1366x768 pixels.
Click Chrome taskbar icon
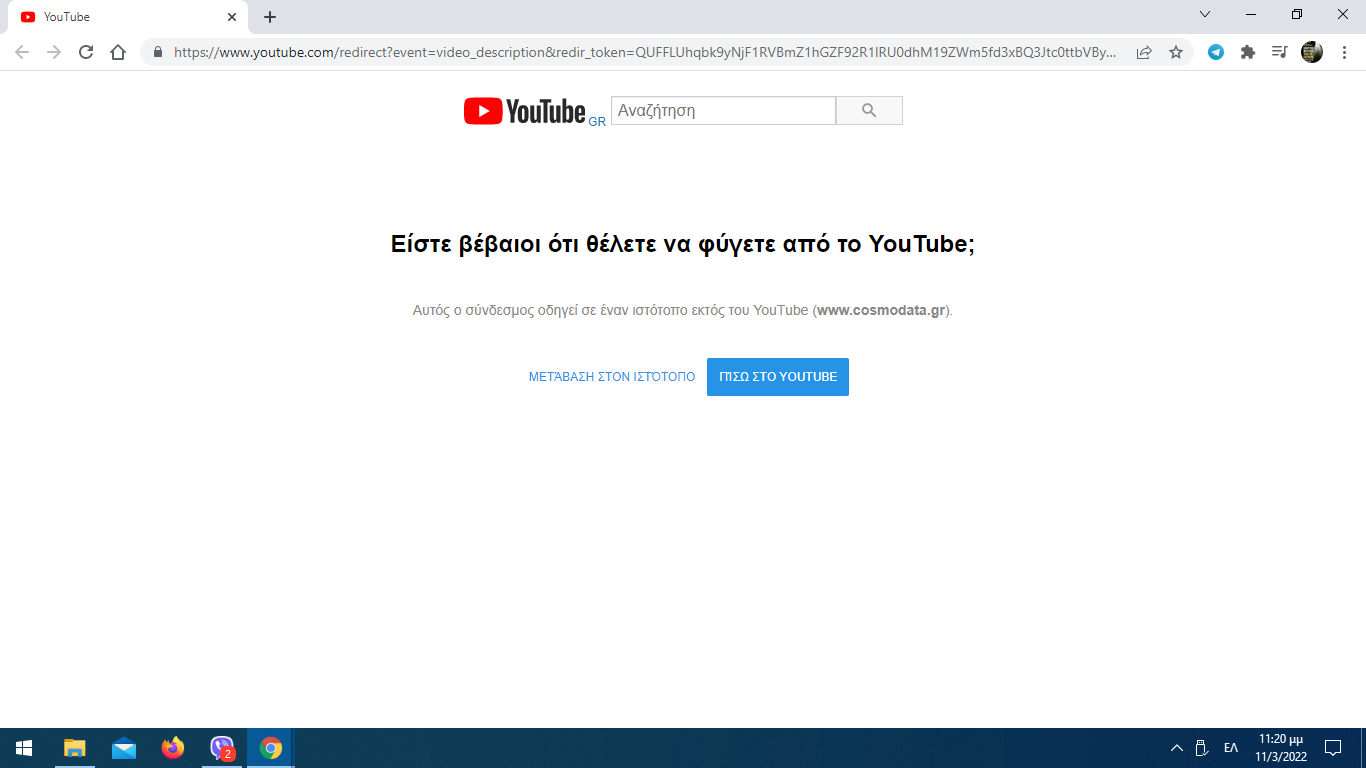(271, 748)
